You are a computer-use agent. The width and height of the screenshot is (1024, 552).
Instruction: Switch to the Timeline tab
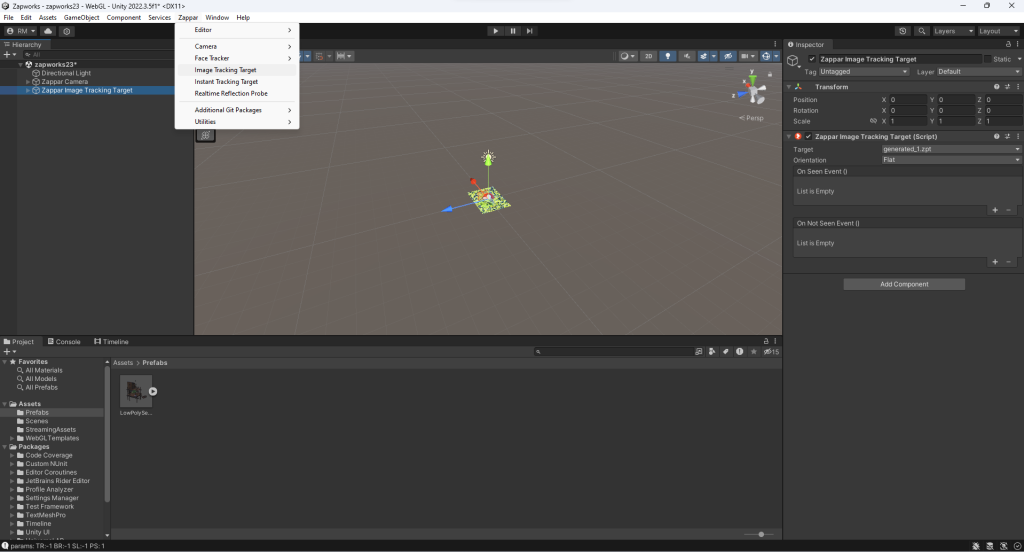point(111,342)
